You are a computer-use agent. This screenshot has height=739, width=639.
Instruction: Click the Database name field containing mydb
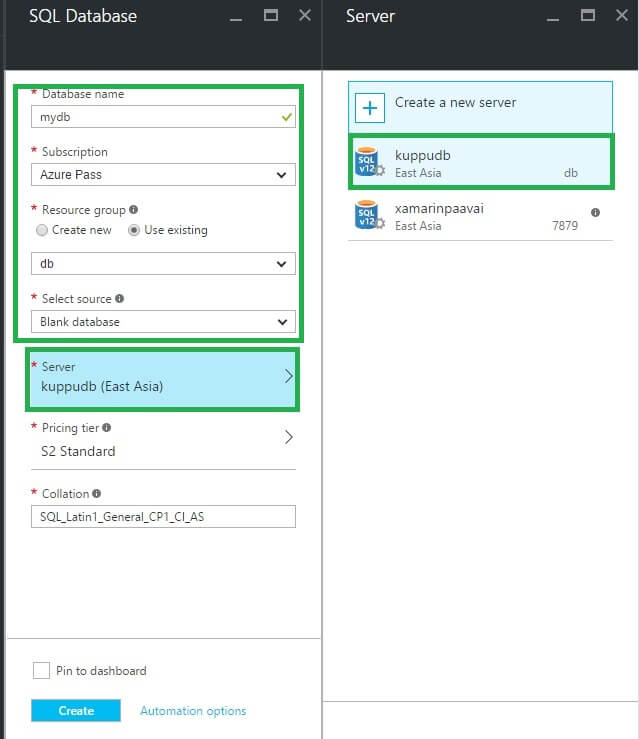click(163, 116)
